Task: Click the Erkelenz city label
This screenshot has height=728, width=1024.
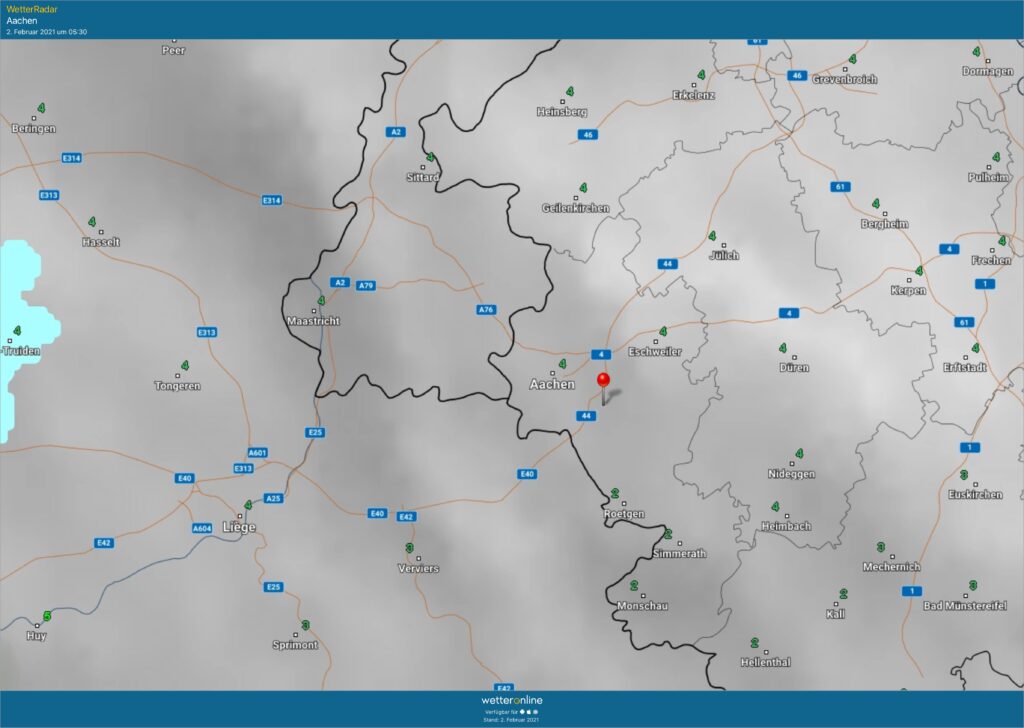Action: coord(694,95)
